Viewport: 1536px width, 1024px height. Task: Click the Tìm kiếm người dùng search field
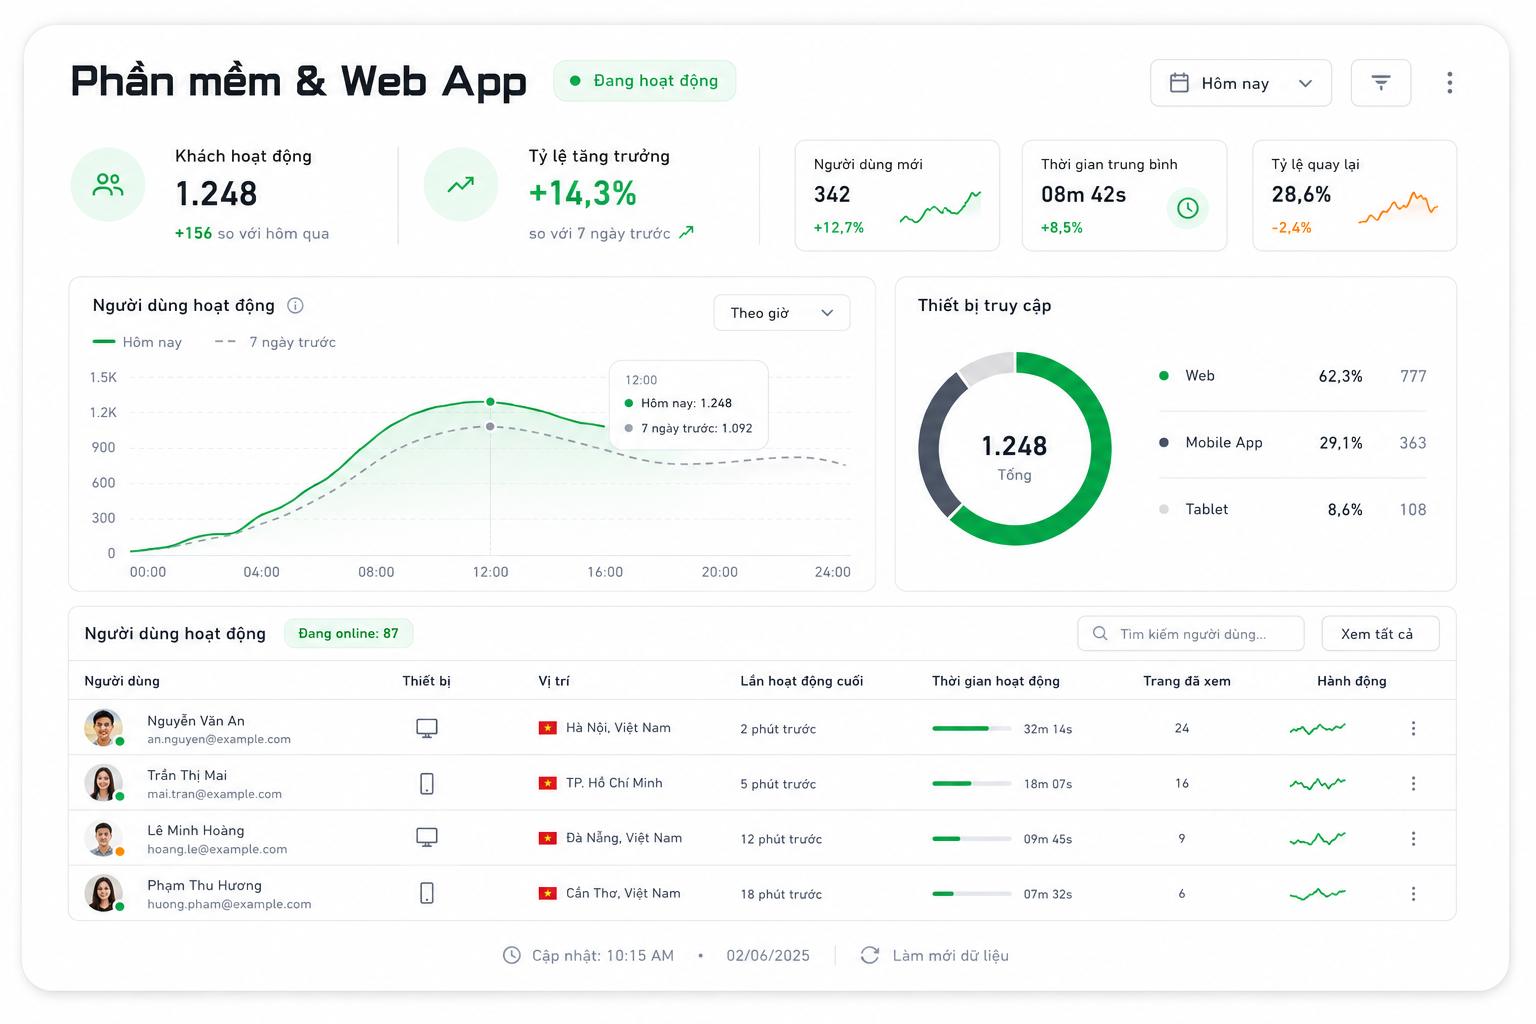pyautogui.click(x=1191, y=634)
